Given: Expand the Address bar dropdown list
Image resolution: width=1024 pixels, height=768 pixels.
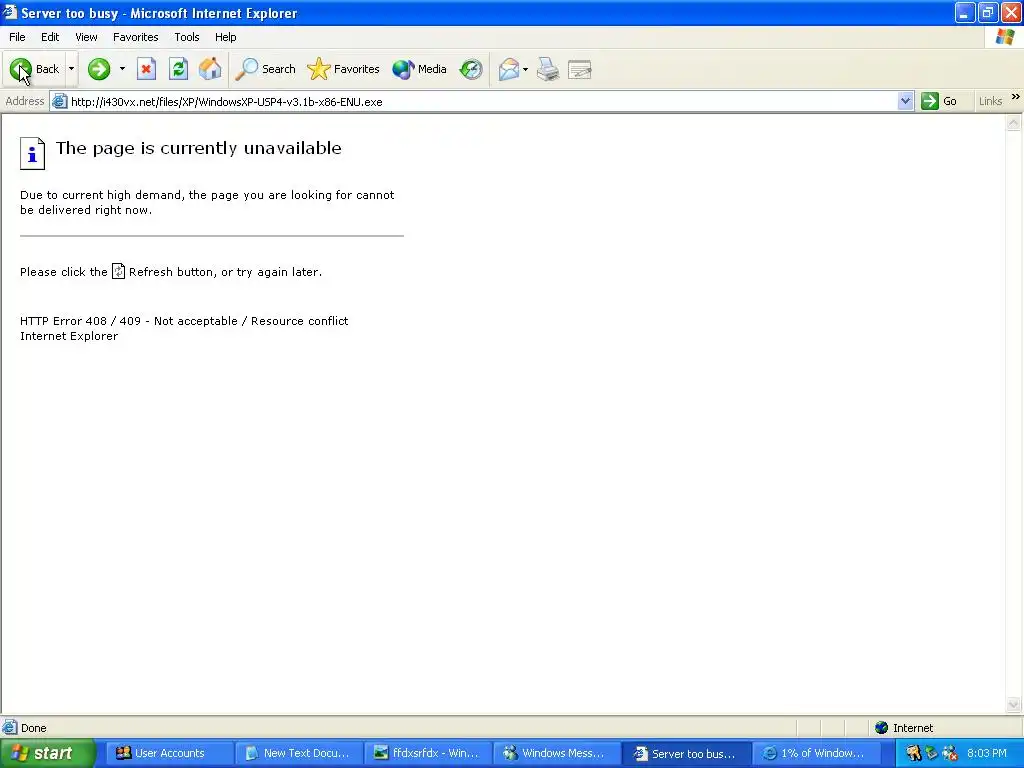Looking at the screenshot, I should point(905,101).
